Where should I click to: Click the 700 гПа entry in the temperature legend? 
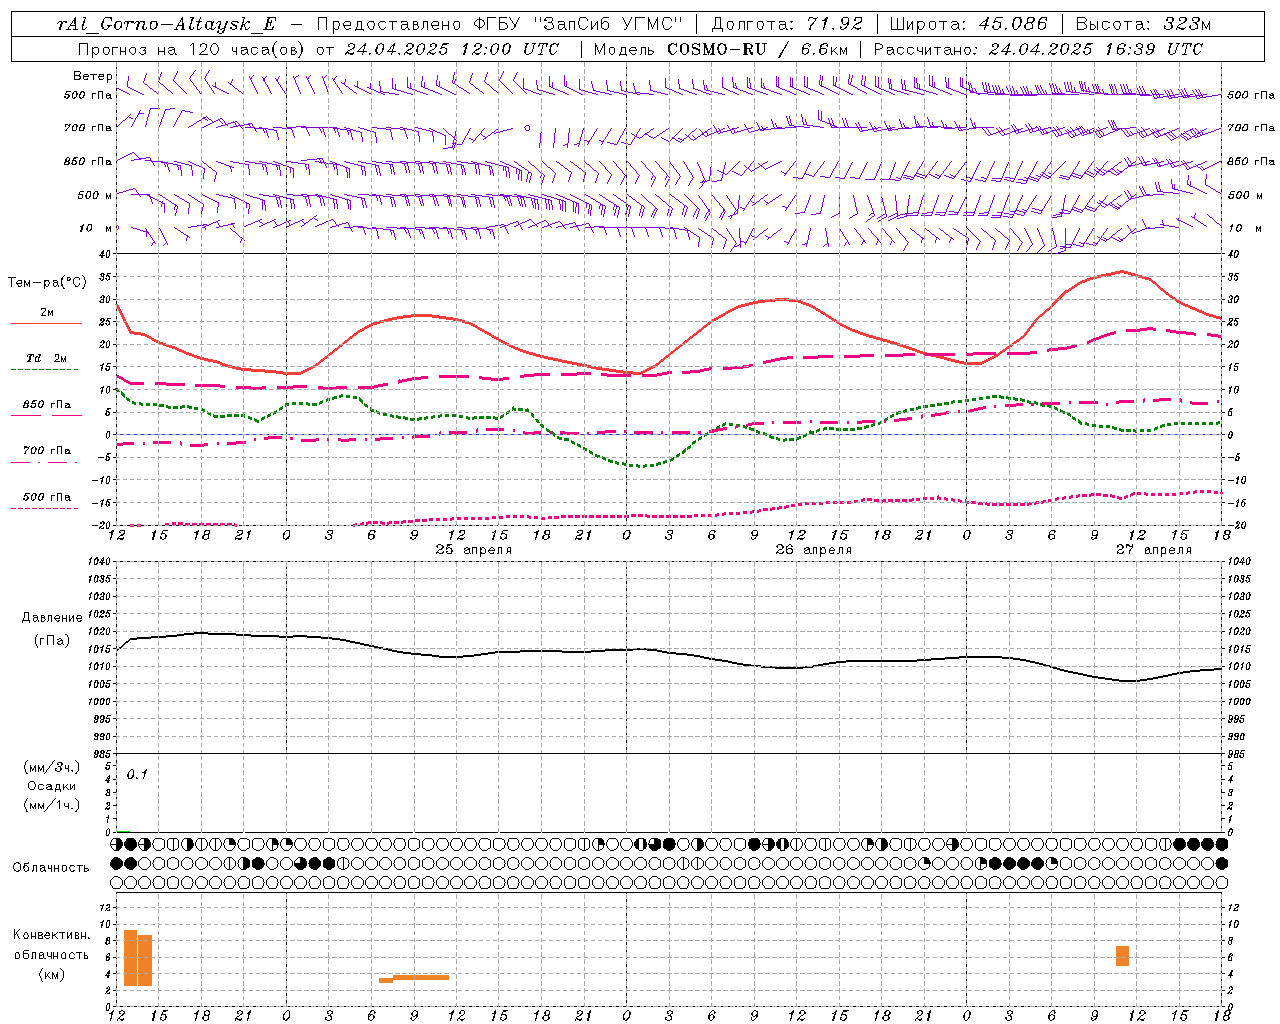pyautogui.click(x=47, y=450)
